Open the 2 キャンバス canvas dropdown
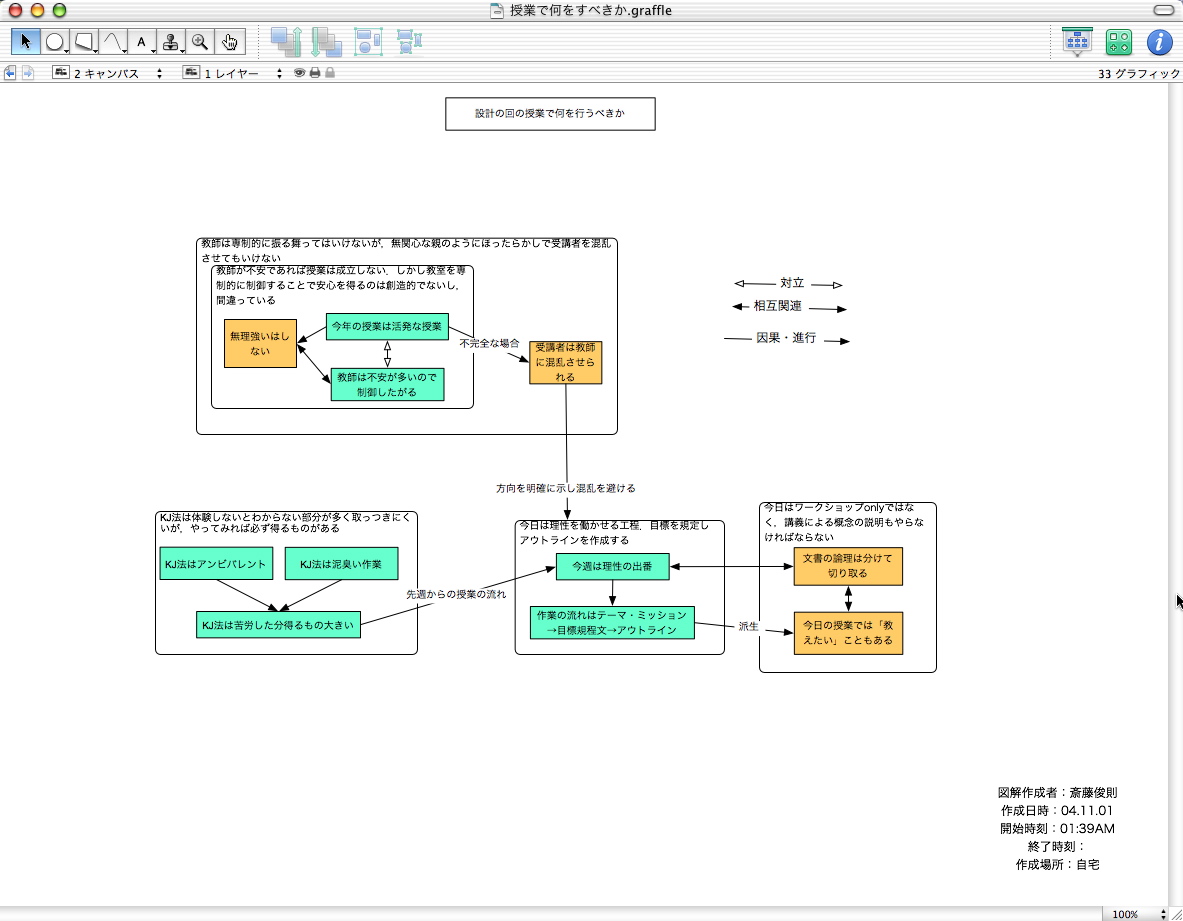 [108, 73]
